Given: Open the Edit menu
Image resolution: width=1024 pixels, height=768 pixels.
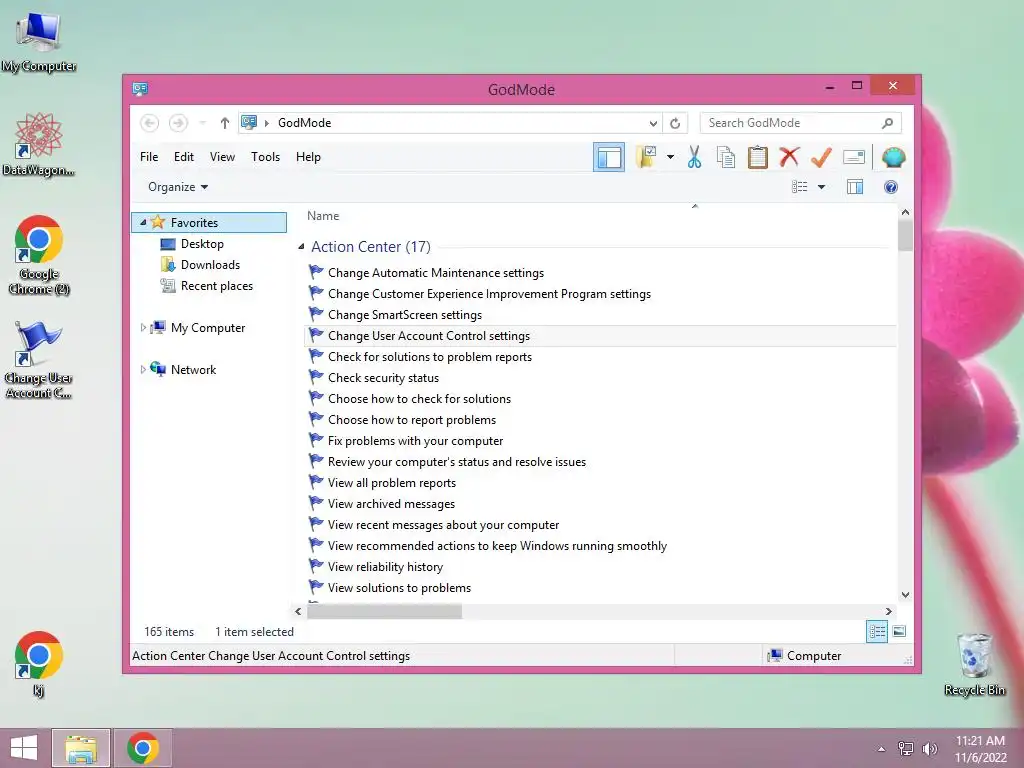Looking at the screenshot, I should (x=184, y=157).
